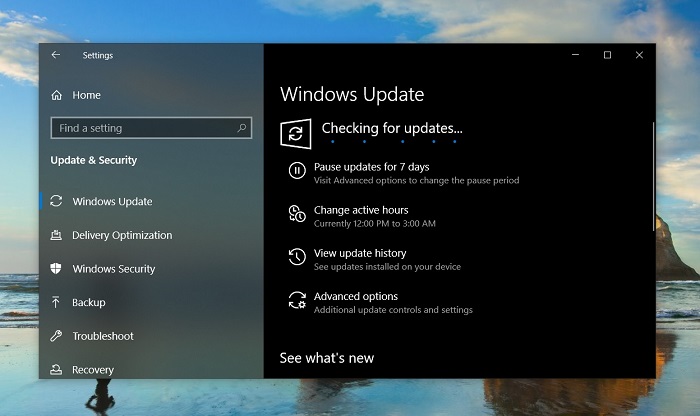Go back with the Settings arrow
Image resolution: width=700 pixels, height=416 pixels.
(56, 55)
